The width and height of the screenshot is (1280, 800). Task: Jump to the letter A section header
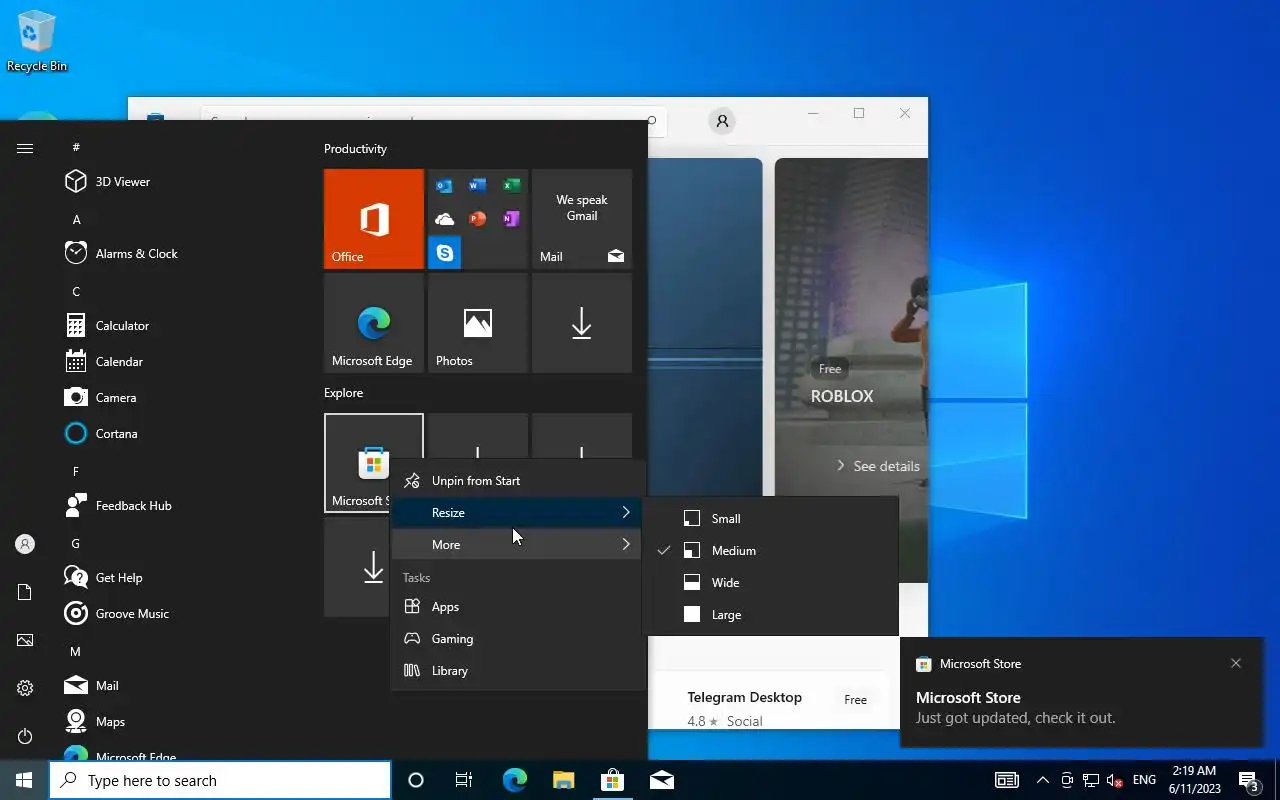pos(77,219)
